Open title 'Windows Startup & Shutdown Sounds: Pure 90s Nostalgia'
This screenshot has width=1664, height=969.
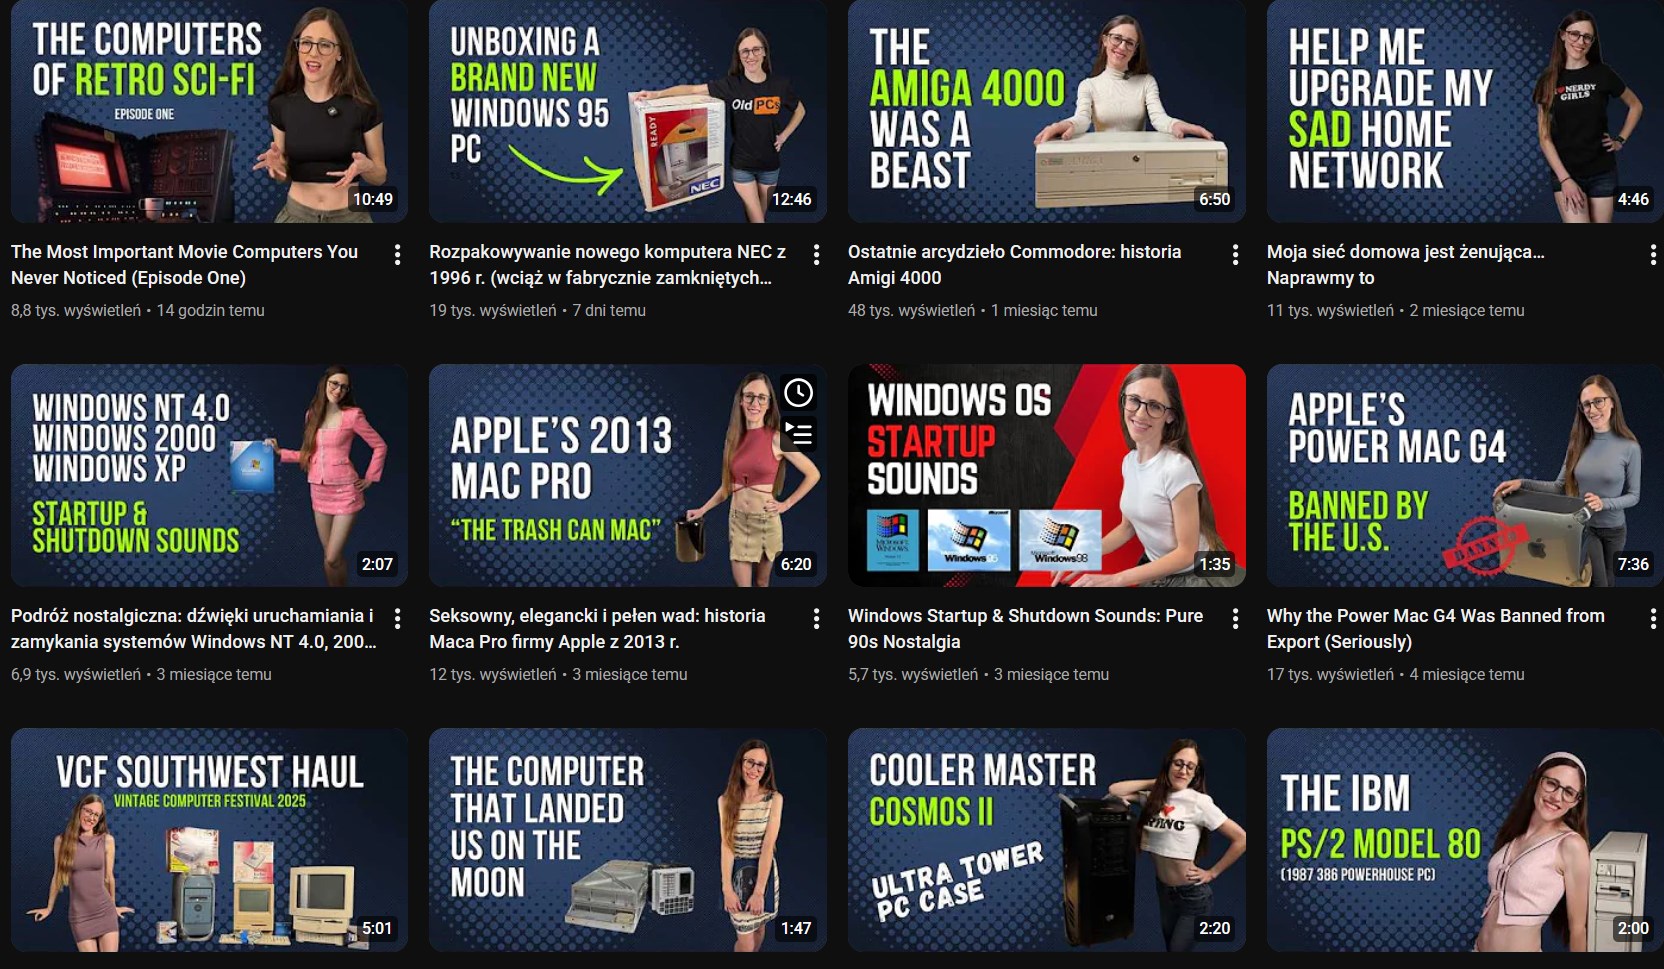(1025, 629)
